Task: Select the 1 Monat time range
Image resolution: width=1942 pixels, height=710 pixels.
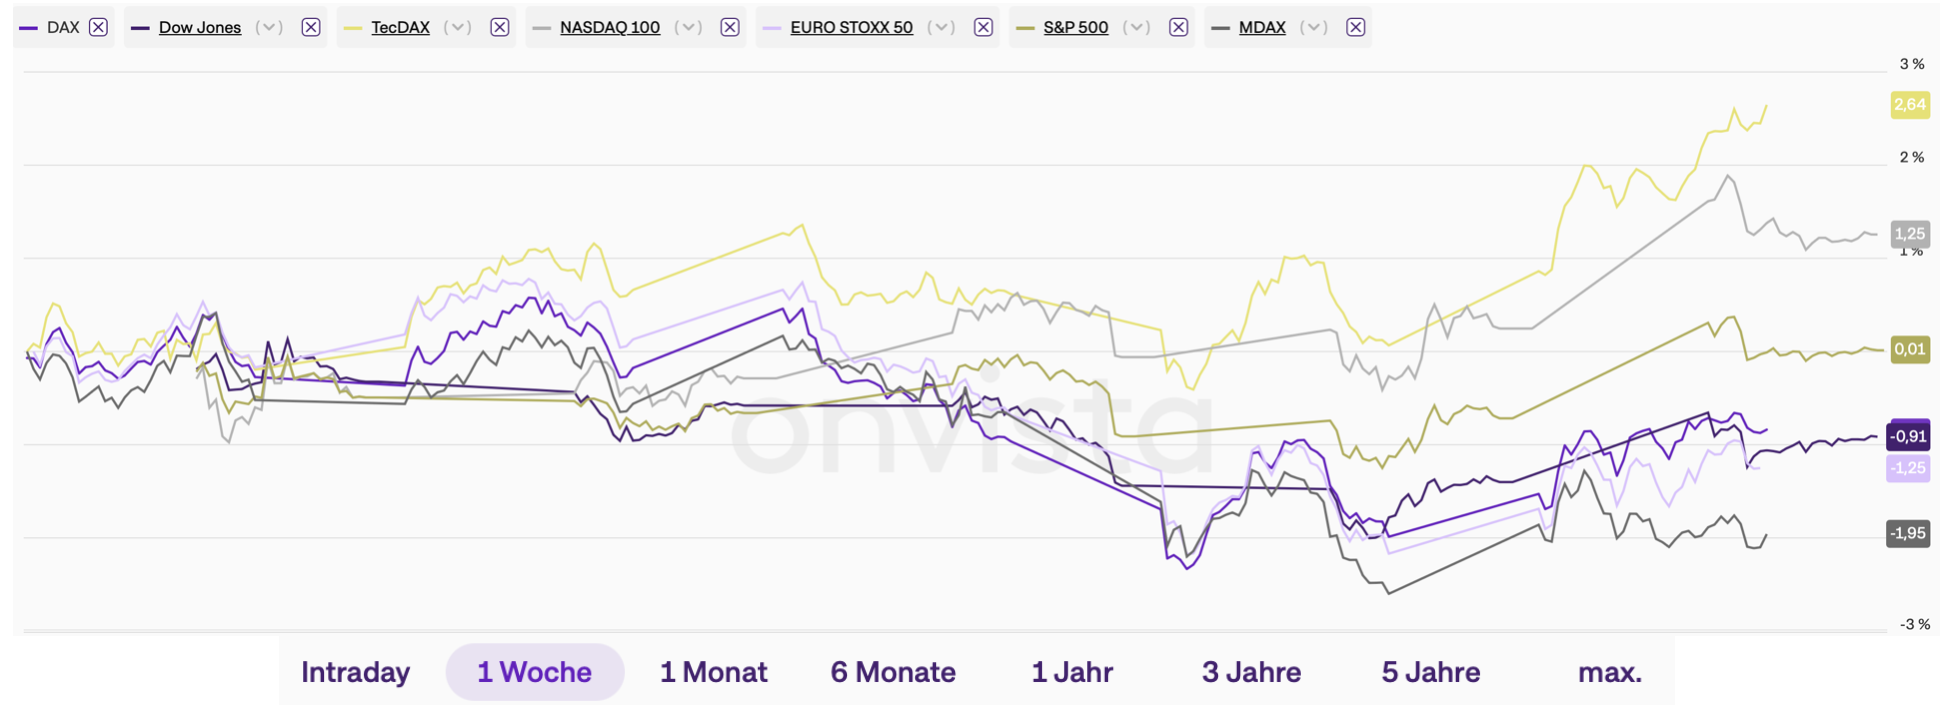Action: [x=714, y=672]
